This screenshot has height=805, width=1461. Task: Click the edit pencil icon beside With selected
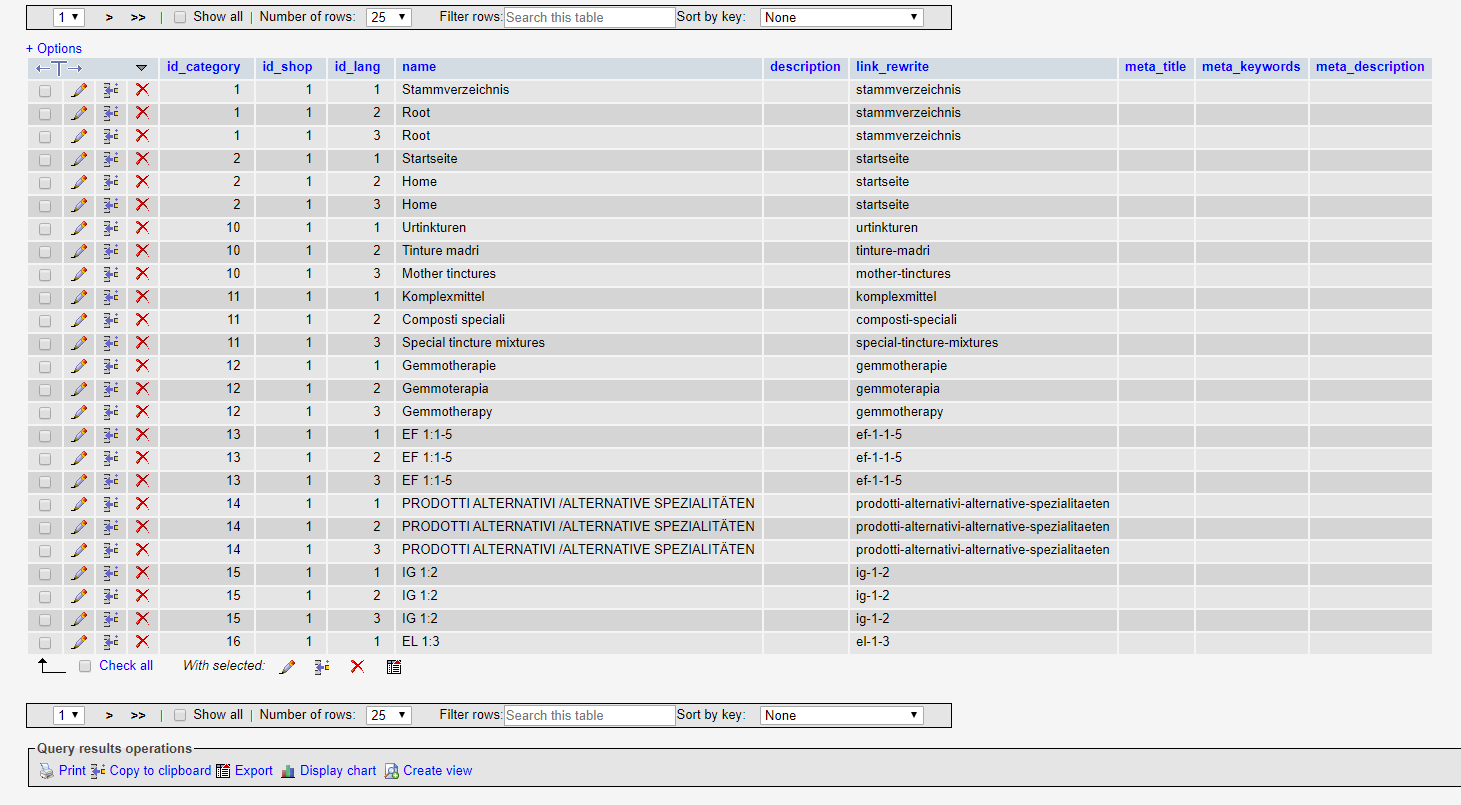287,666
